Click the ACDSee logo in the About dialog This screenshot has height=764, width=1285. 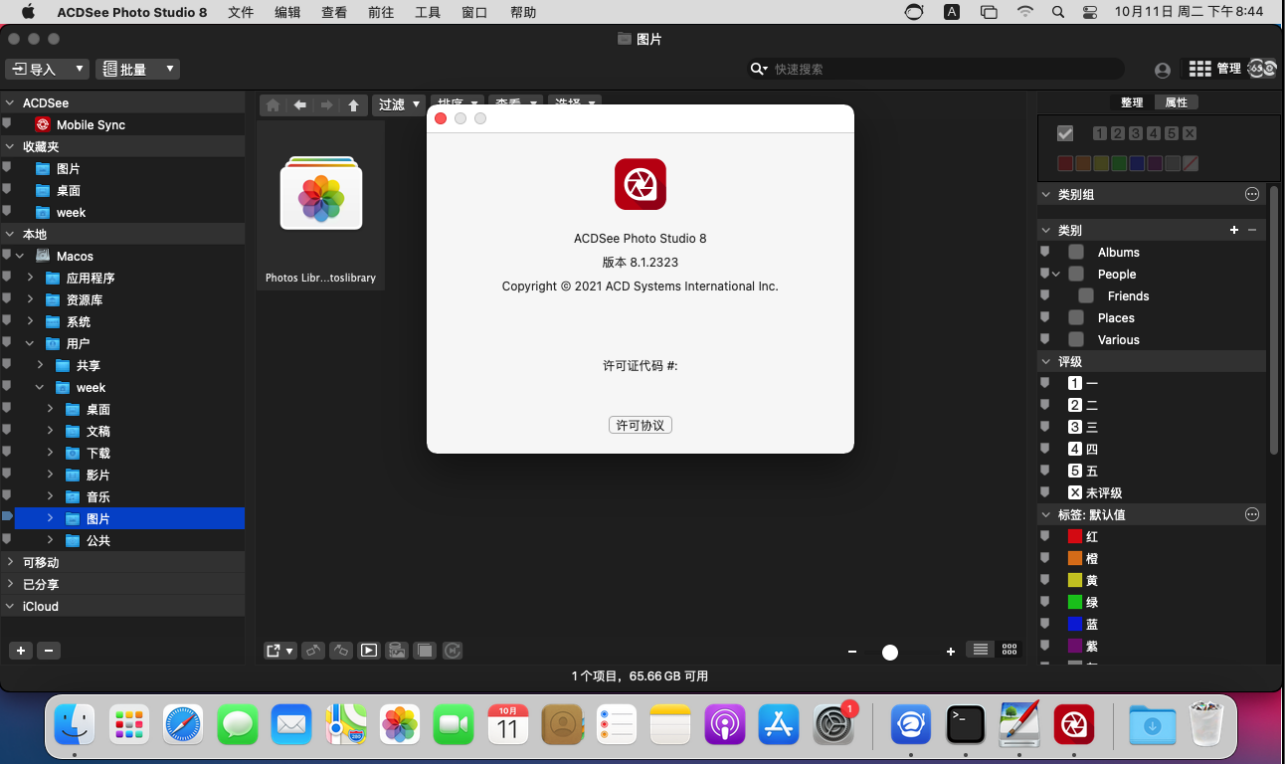tap(640, 183)
